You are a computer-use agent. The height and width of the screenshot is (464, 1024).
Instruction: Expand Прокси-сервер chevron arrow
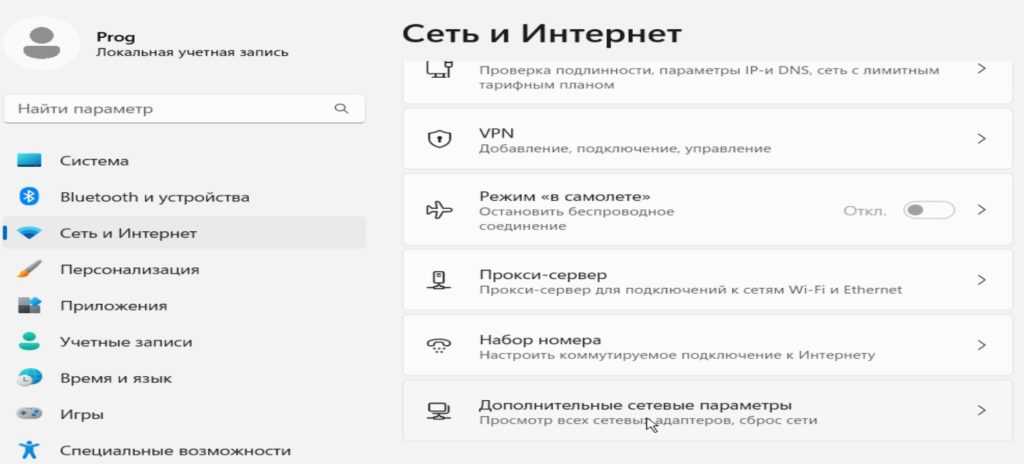tap(981, 280)
